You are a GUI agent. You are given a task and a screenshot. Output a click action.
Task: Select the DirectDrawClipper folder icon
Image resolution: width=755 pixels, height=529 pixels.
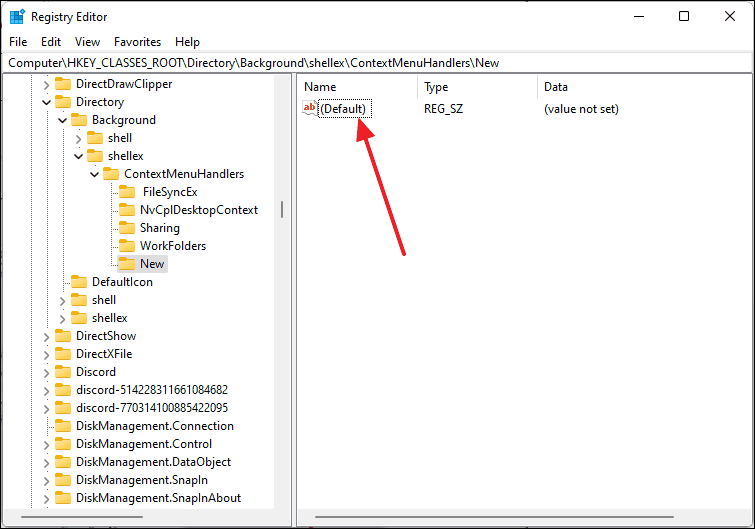(x=63, y=84)
